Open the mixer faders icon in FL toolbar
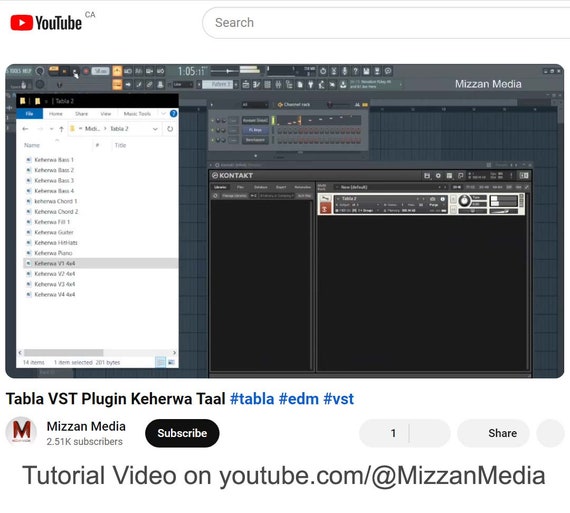Viewport: 570px width, 513px height. [278, 85]
